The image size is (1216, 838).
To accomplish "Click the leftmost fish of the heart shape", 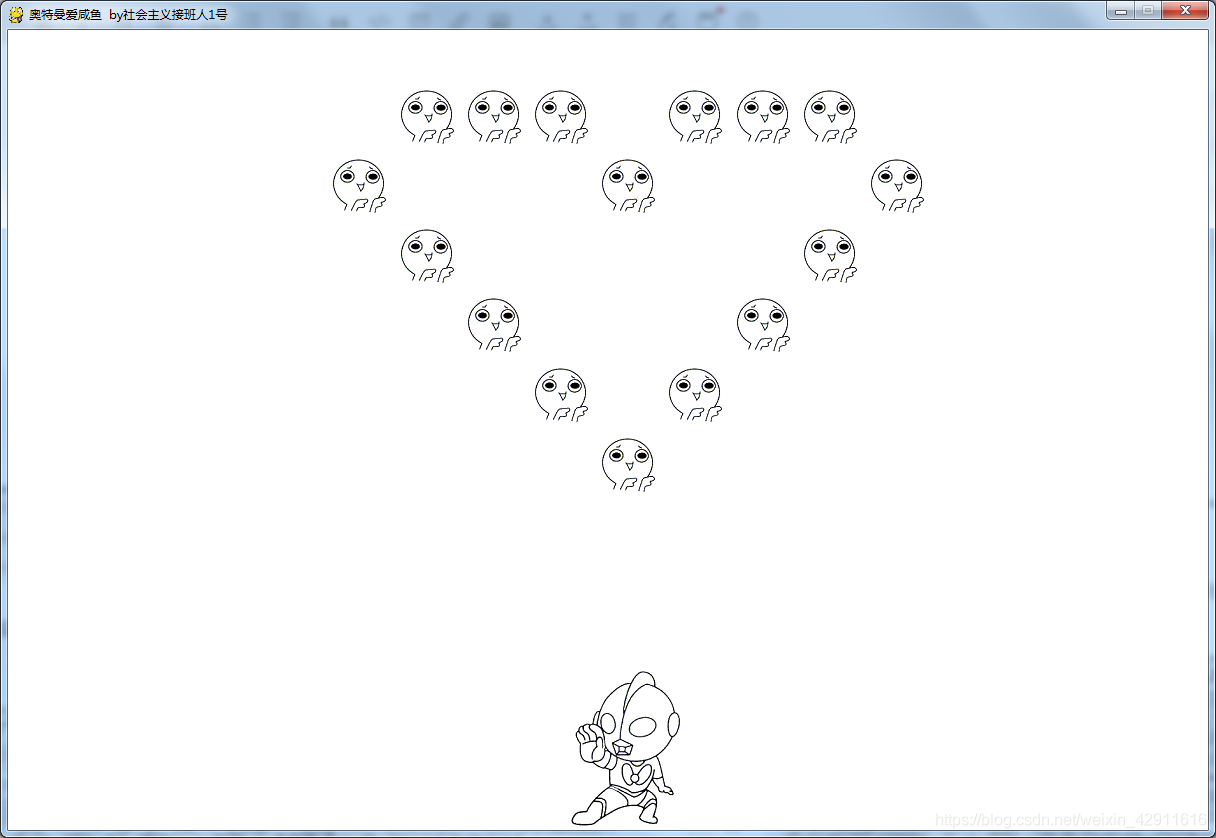I will [359, 186].
